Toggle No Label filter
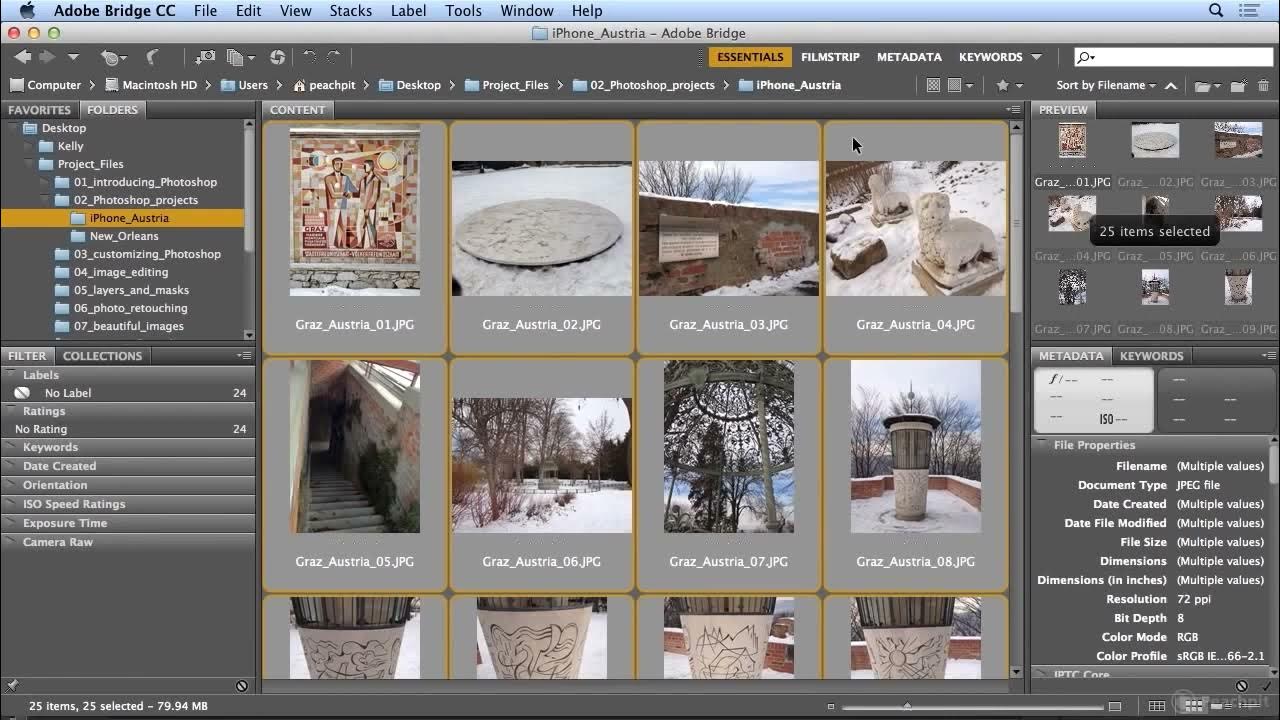The width and height of the screenshot is (1280, 720). pyautogui.click(x=128, y=393)
